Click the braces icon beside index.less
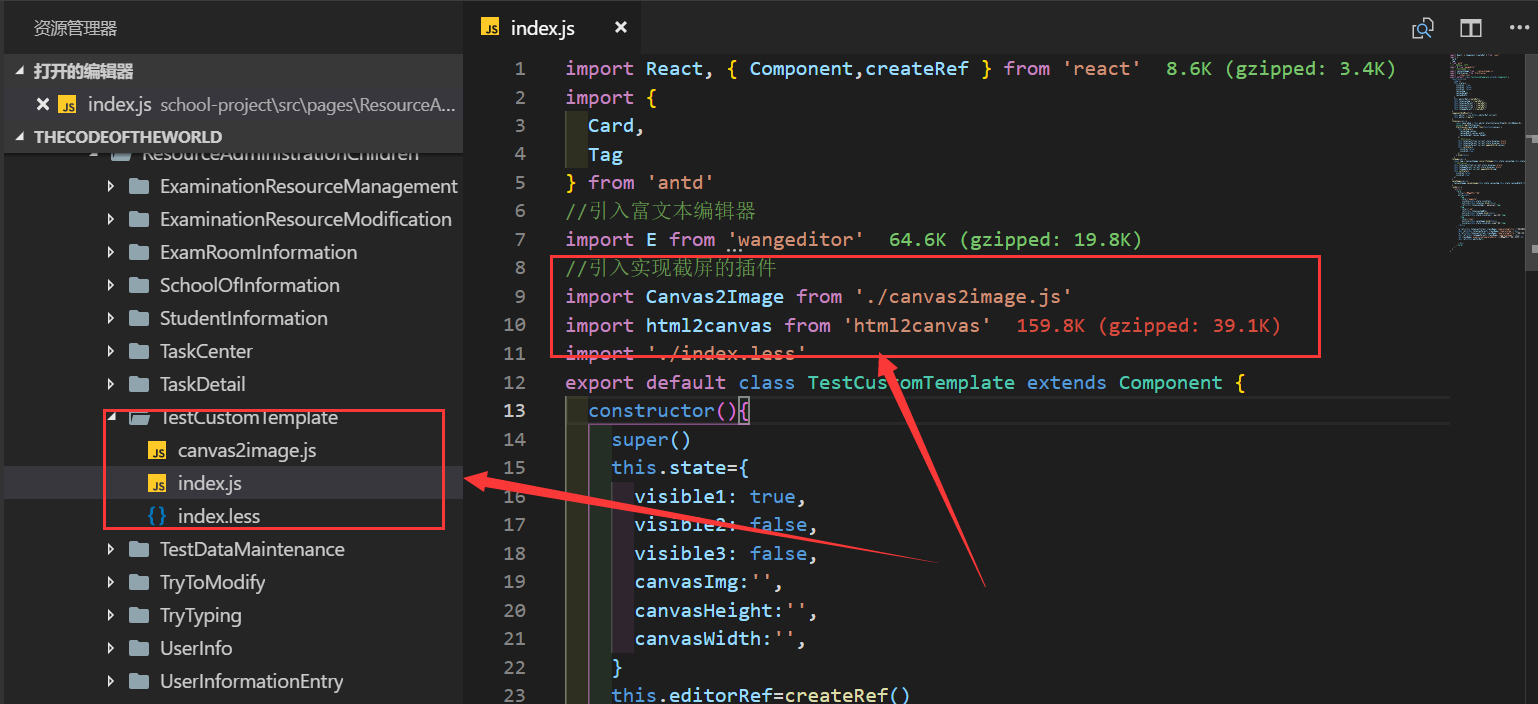The width and height of the screenshot is (1538, 704). (157, 517)
